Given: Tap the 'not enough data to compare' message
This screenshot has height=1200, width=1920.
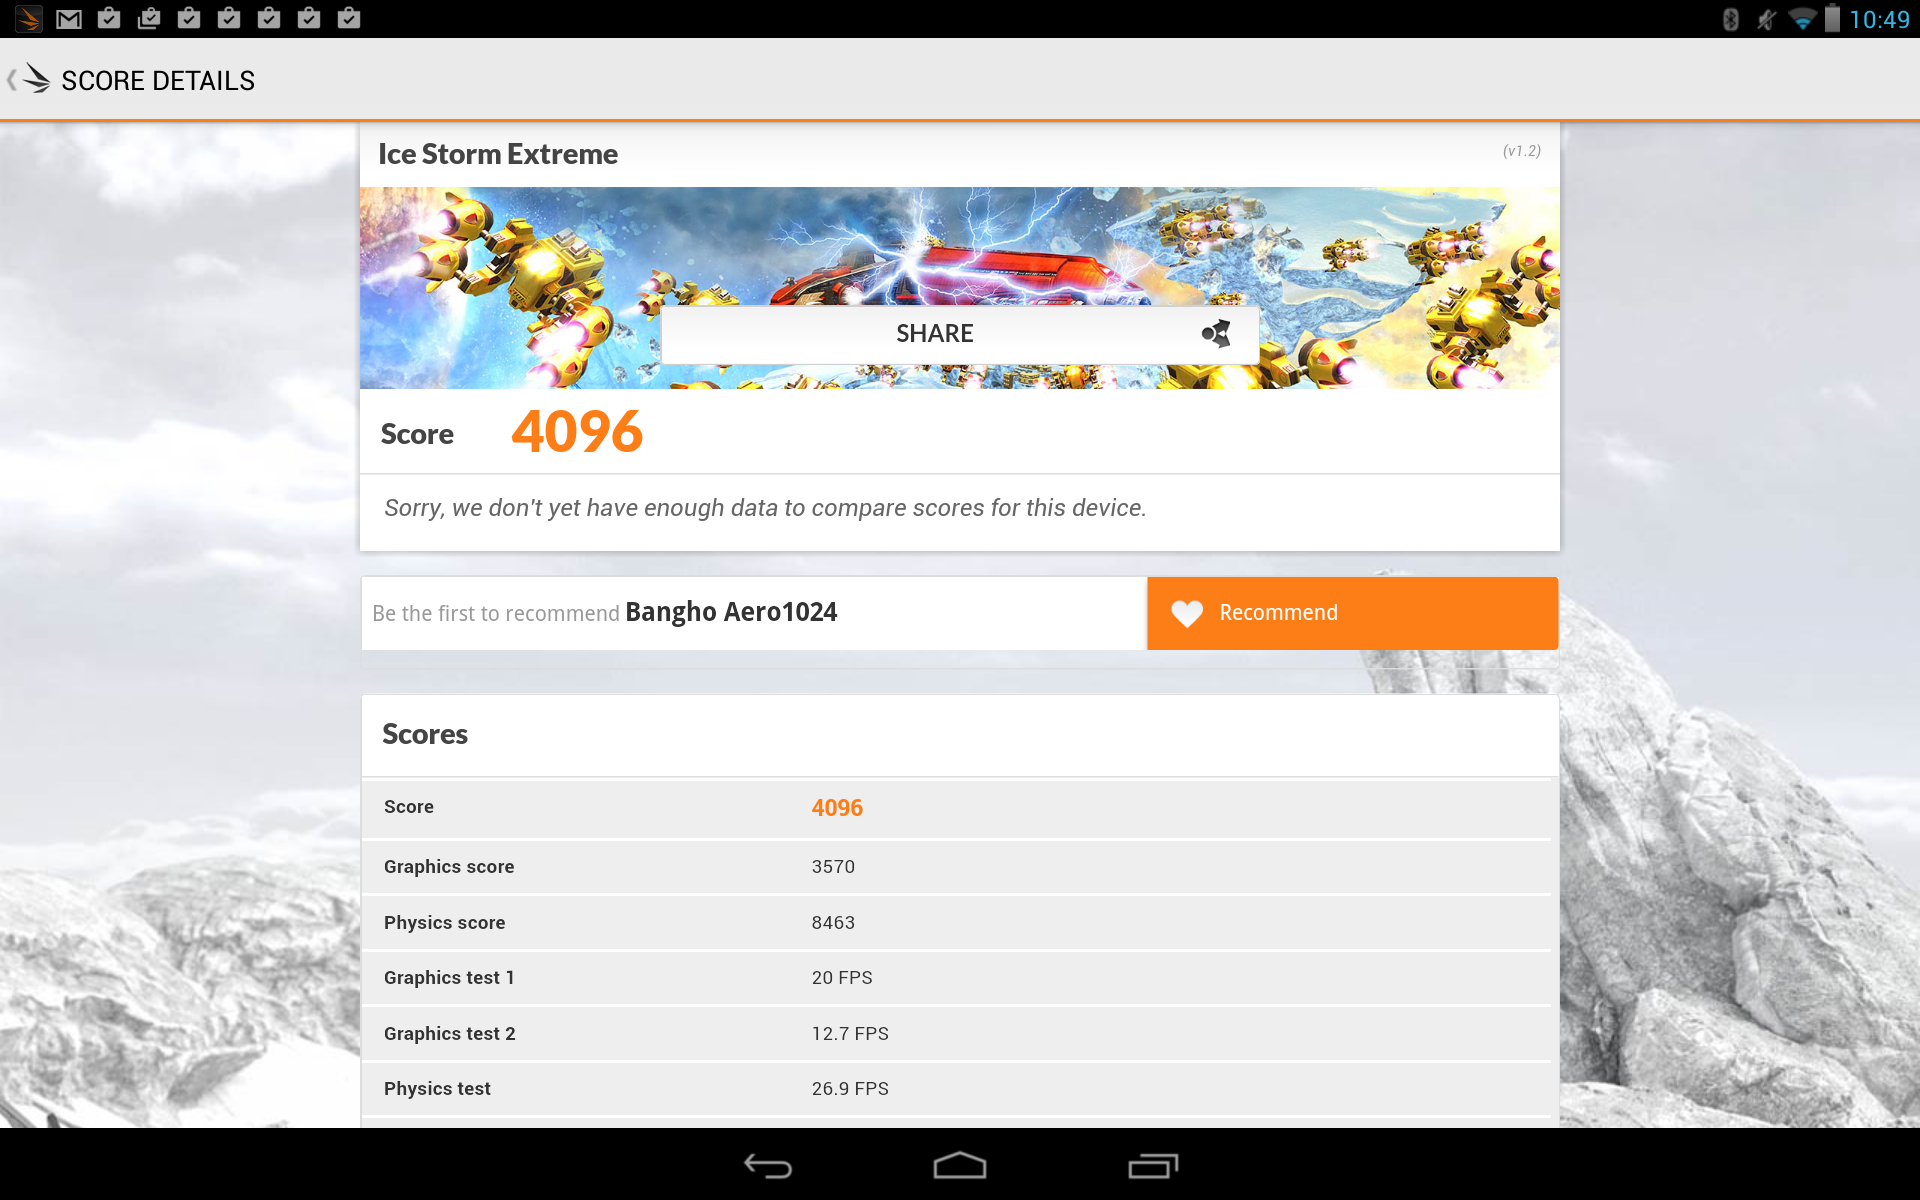Looking at the screenshot, I should tap(765, 508).
